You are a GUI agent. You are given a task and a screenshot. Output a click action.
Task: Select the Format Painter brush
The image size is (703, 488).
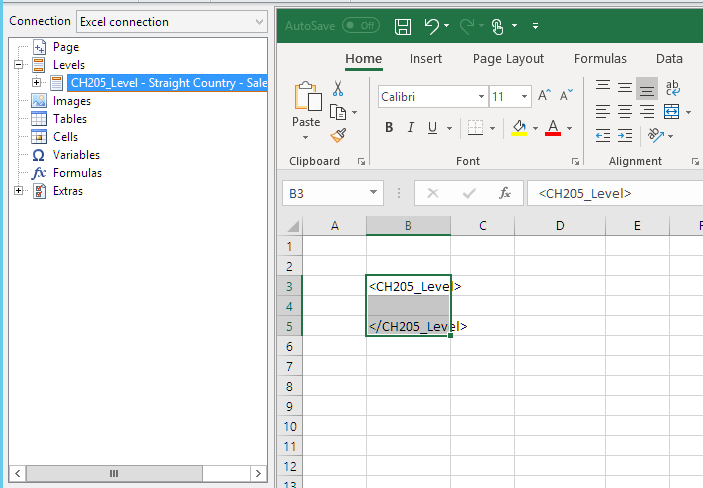[x=338, y=135]
